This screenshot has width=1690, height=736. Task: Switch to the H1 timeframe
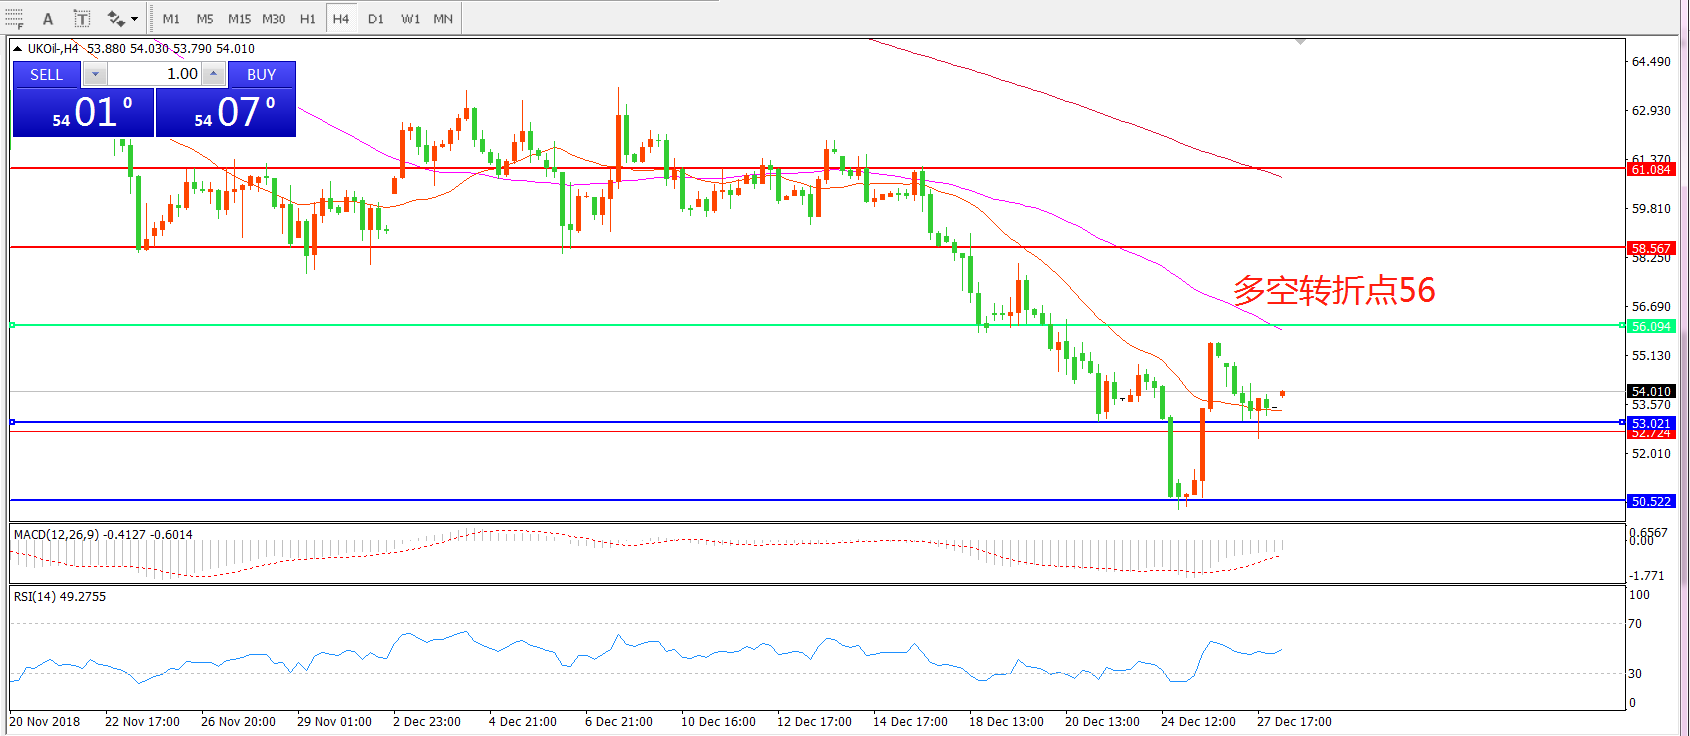pyautogui.click(x=307, y=18)
